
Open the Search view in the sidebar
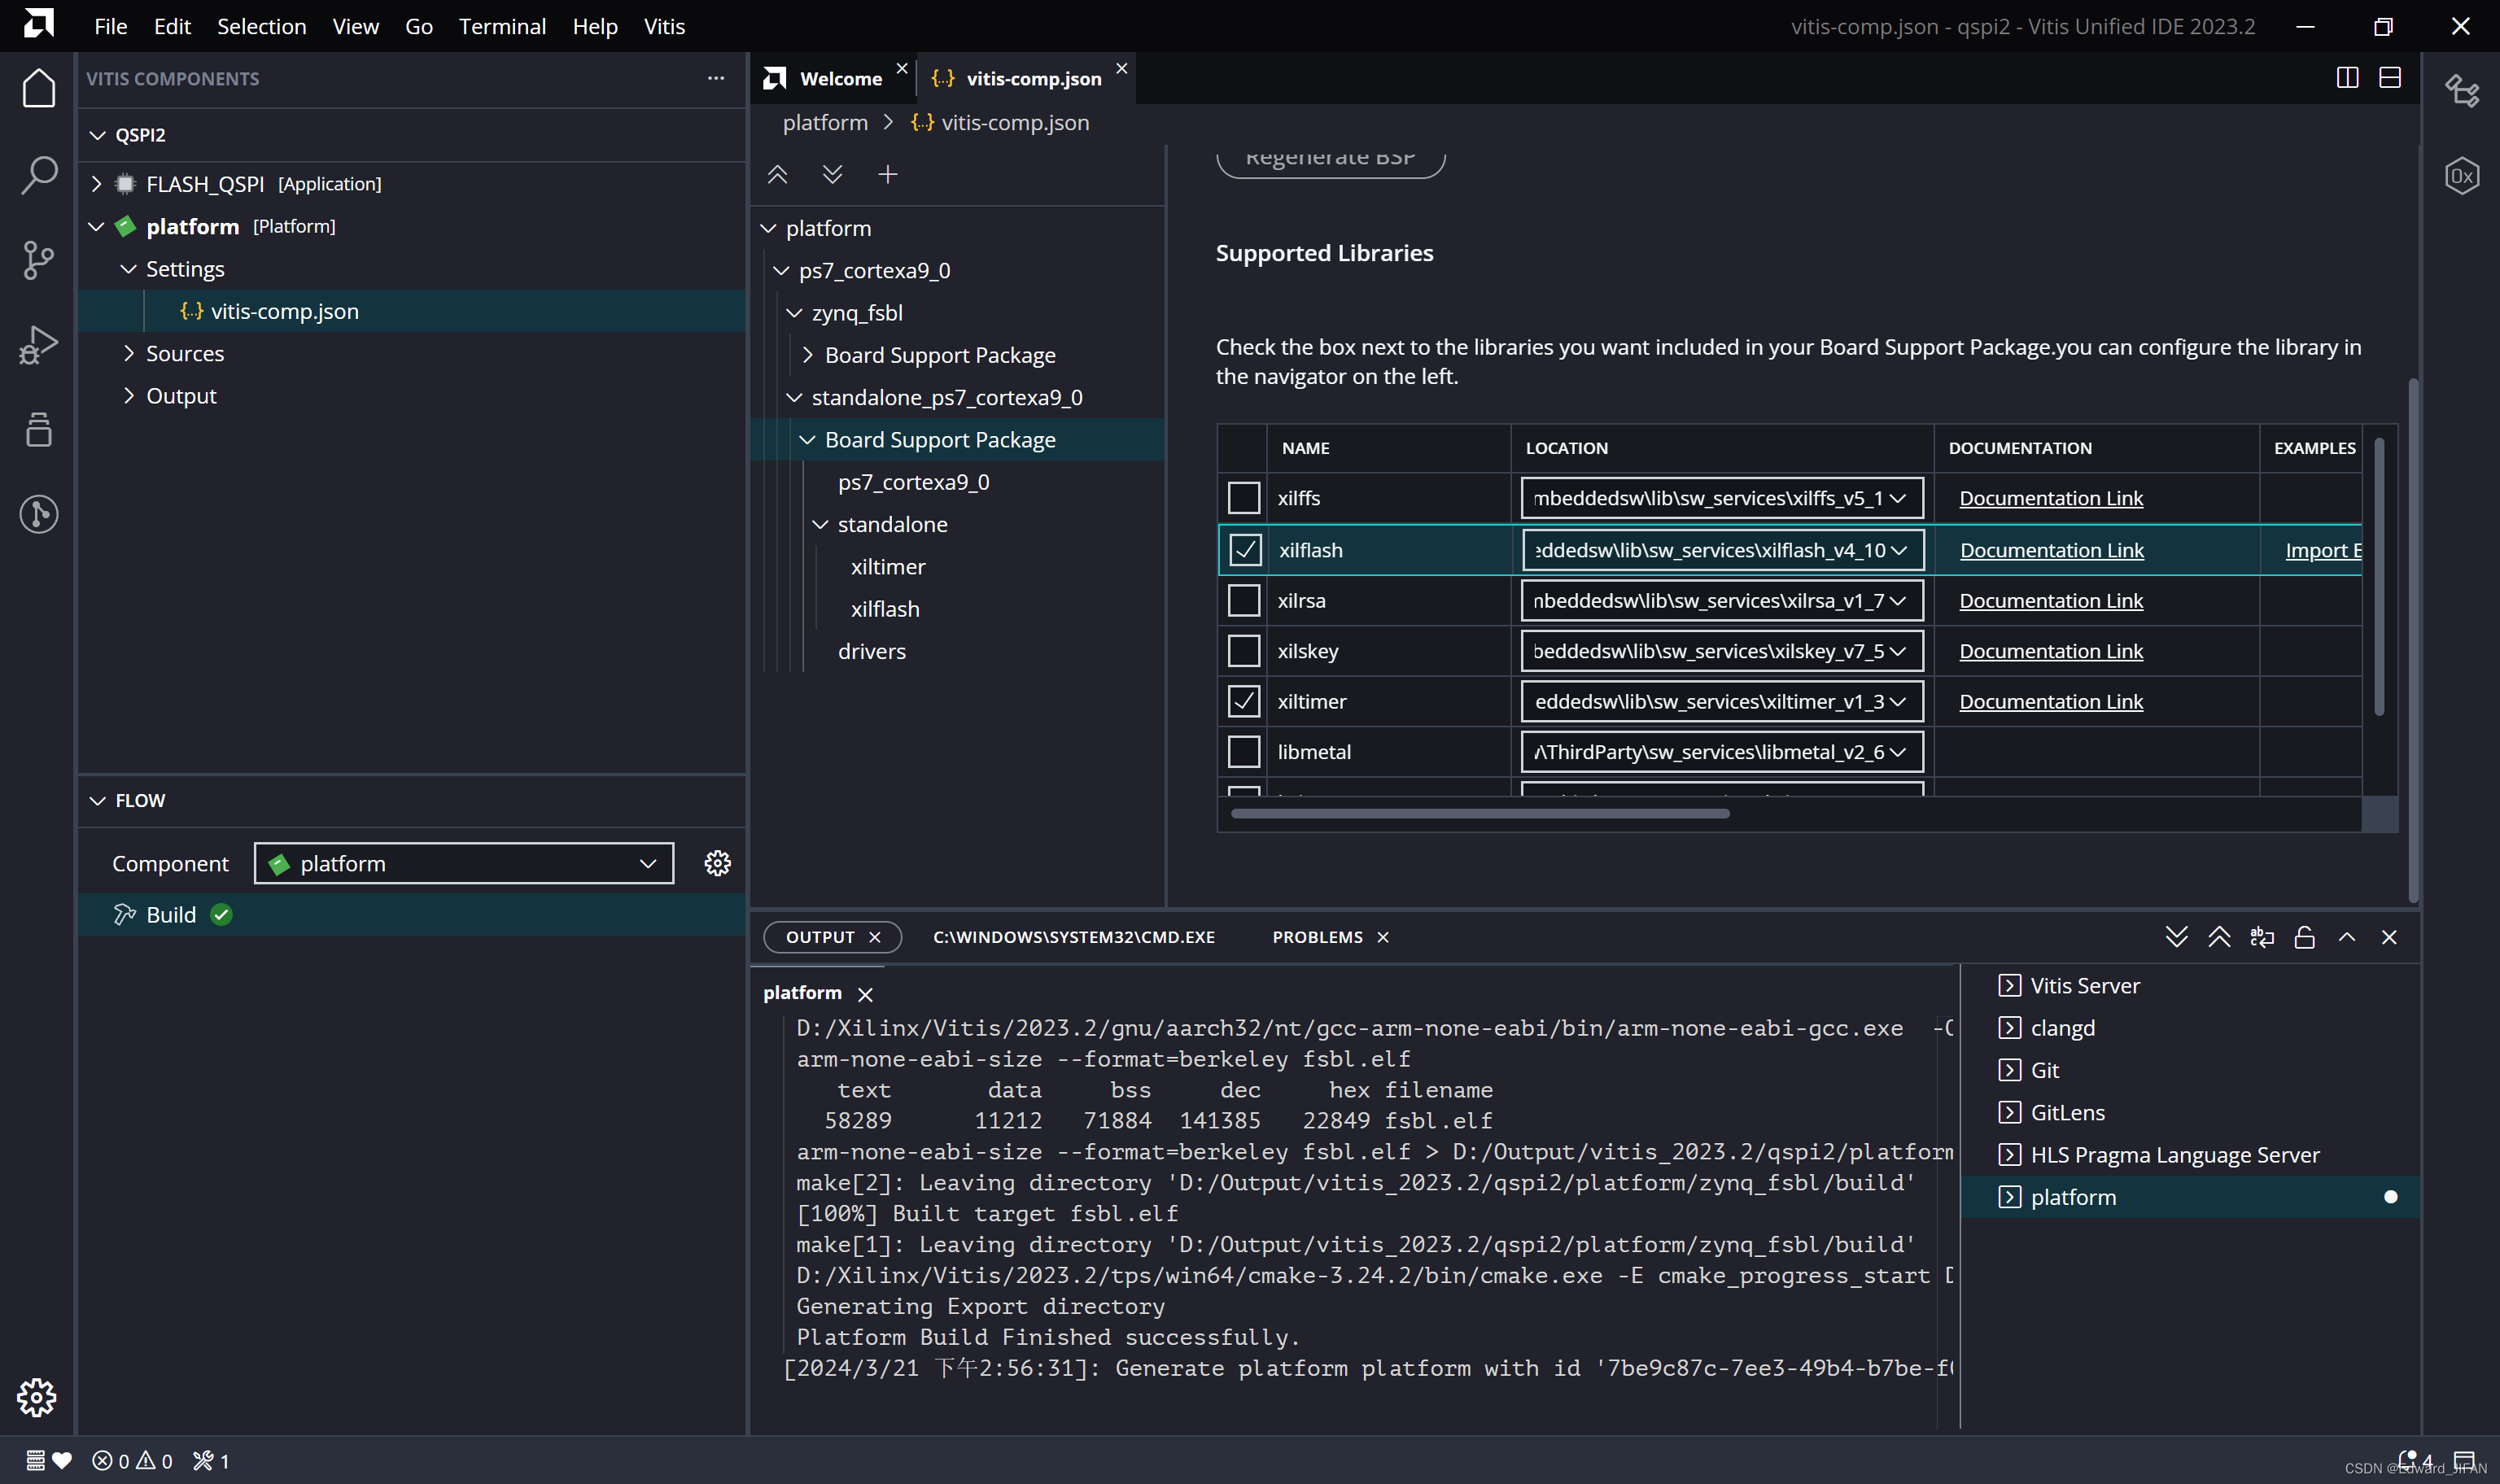(x=38, y=174)
